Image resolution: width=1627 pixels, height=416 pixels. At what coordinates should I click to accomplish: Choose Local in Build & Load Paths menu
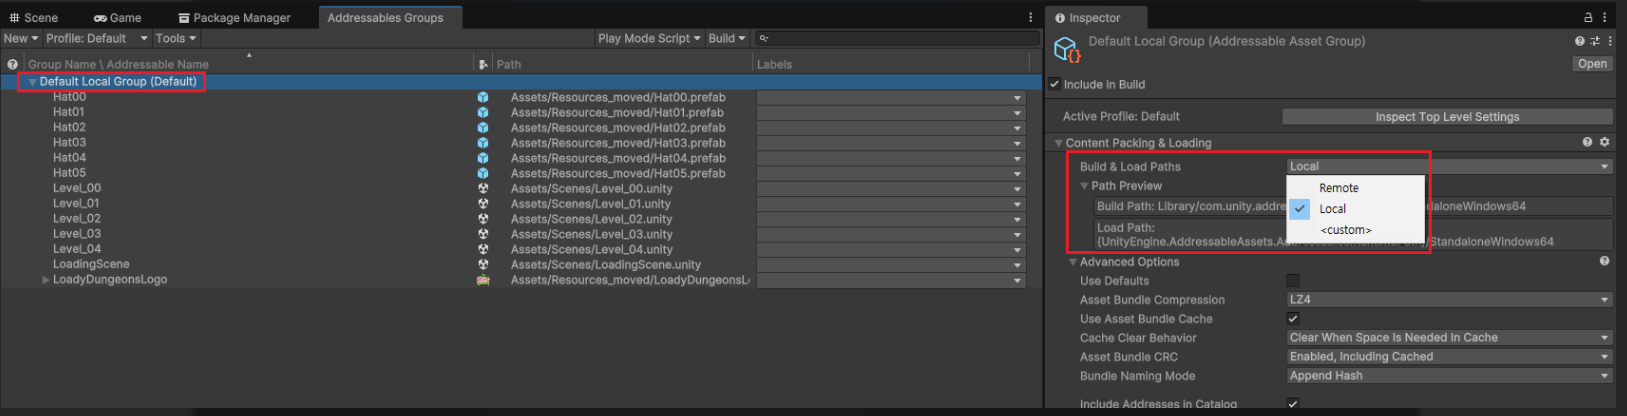click(x=1355, y=209)
